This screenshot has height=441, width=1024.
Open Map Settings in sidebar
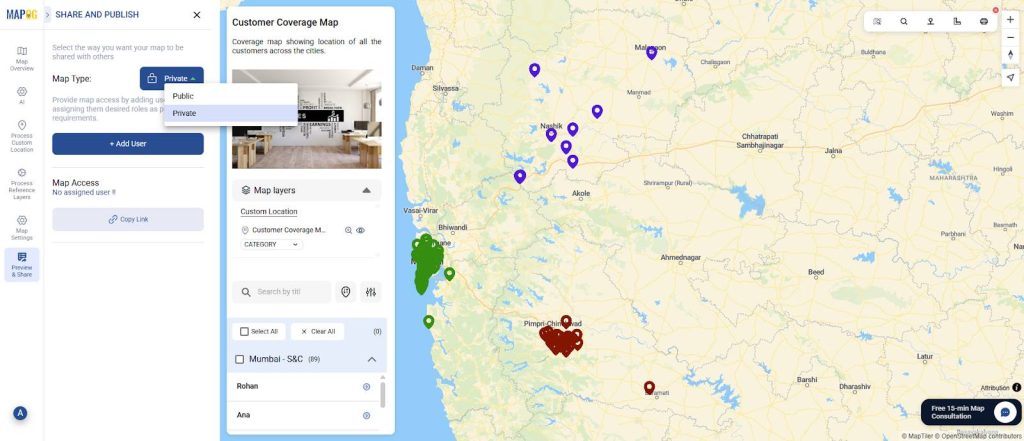pyautogui.click(x=22, y=227)
